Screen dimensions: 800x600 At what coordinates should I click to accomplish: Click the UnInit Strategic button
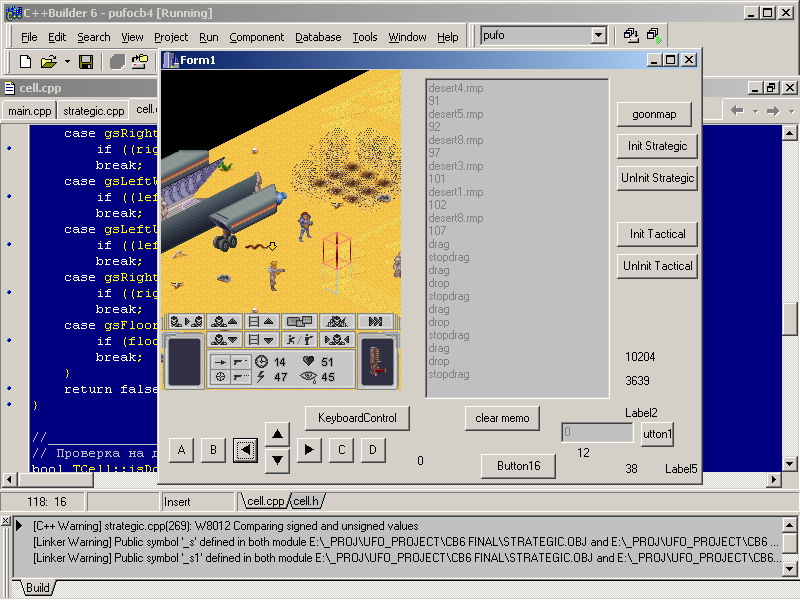[x=657, y=178]
